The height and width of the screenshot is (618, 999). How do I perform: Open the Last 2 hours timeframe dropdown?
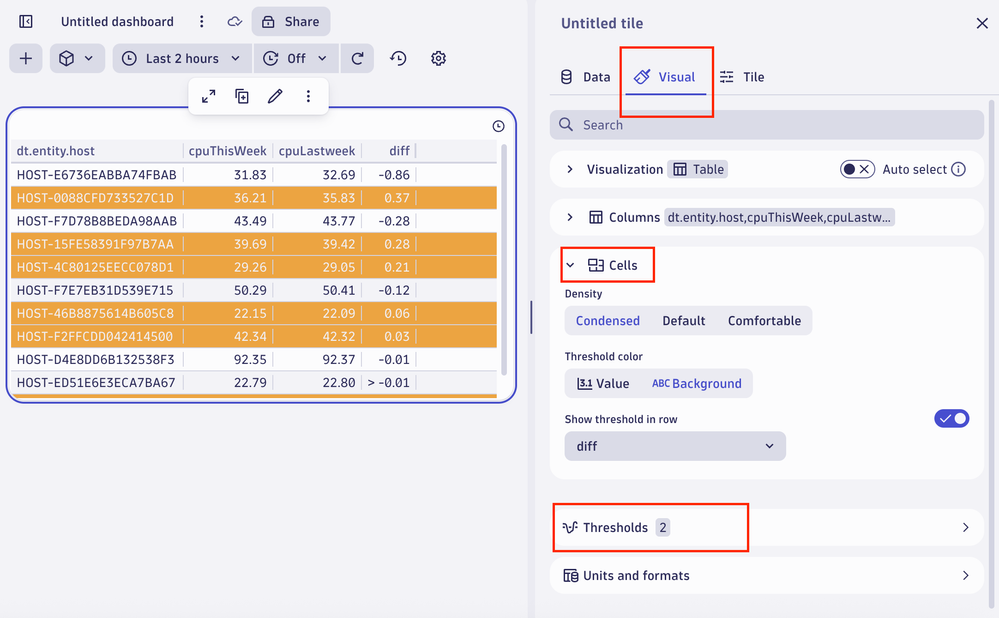tap(181, 58)
